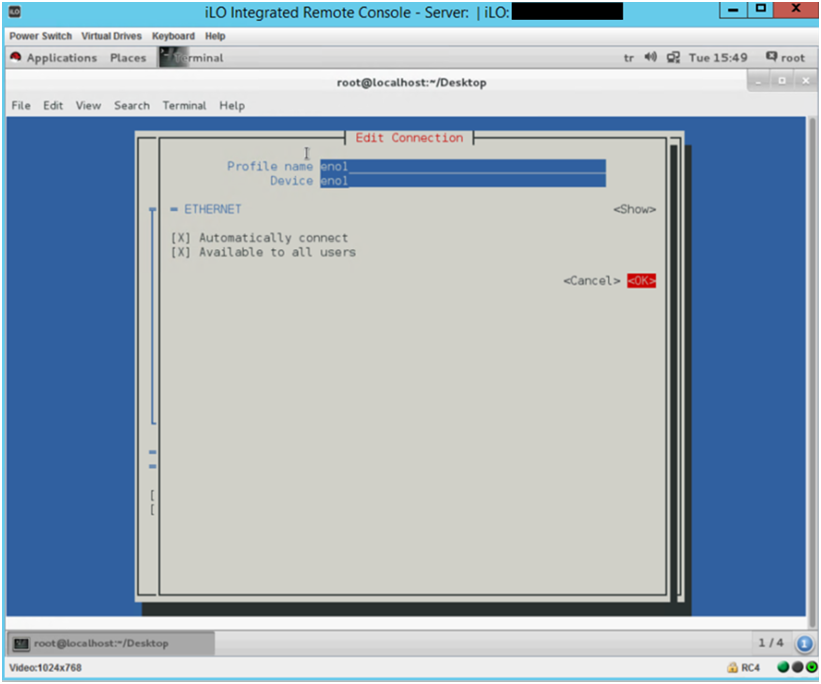Click the iLO logo in title bar
The width and height of the screenshot is (821, 684).
point(15,12)
